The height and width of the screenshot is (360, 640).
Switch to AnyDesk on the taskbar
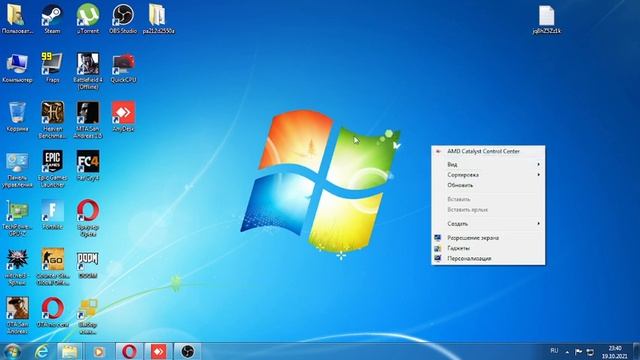click(158, 351)
